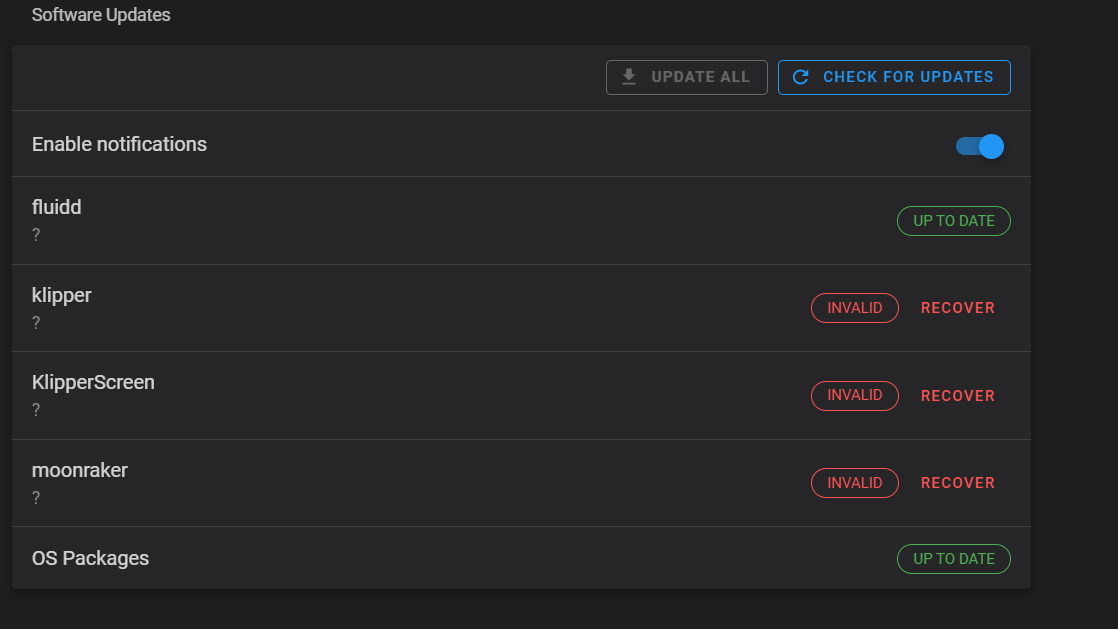Click the INVALID badge next to klipper
Image resolution: width=1118 pixels, height=629 pixels.
[854, 307]
